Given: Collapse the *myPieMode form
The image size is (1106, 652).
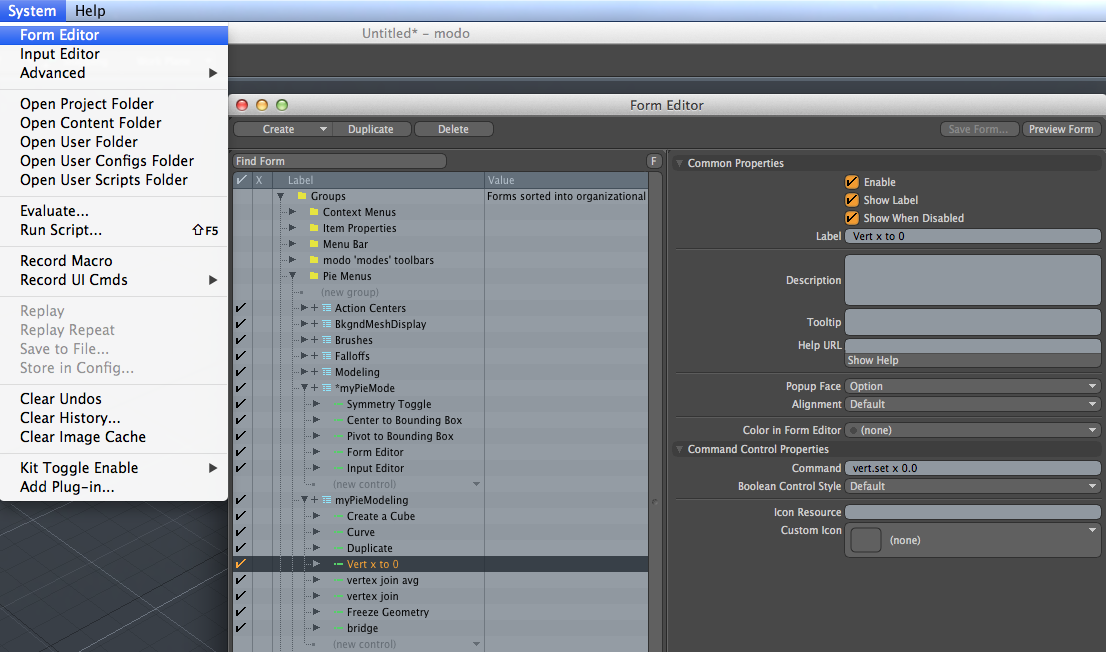Looking at the screenshot, I should 305,388.
